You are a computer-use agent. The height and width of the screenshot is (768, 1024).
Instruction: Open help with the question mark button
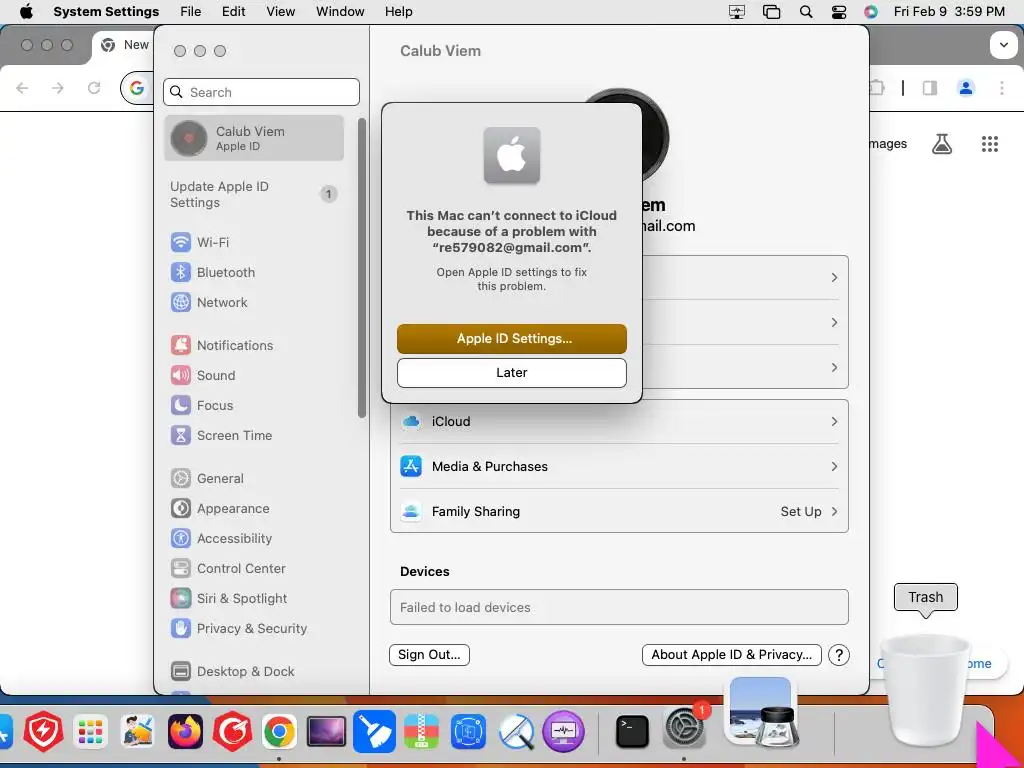(839, 655)
